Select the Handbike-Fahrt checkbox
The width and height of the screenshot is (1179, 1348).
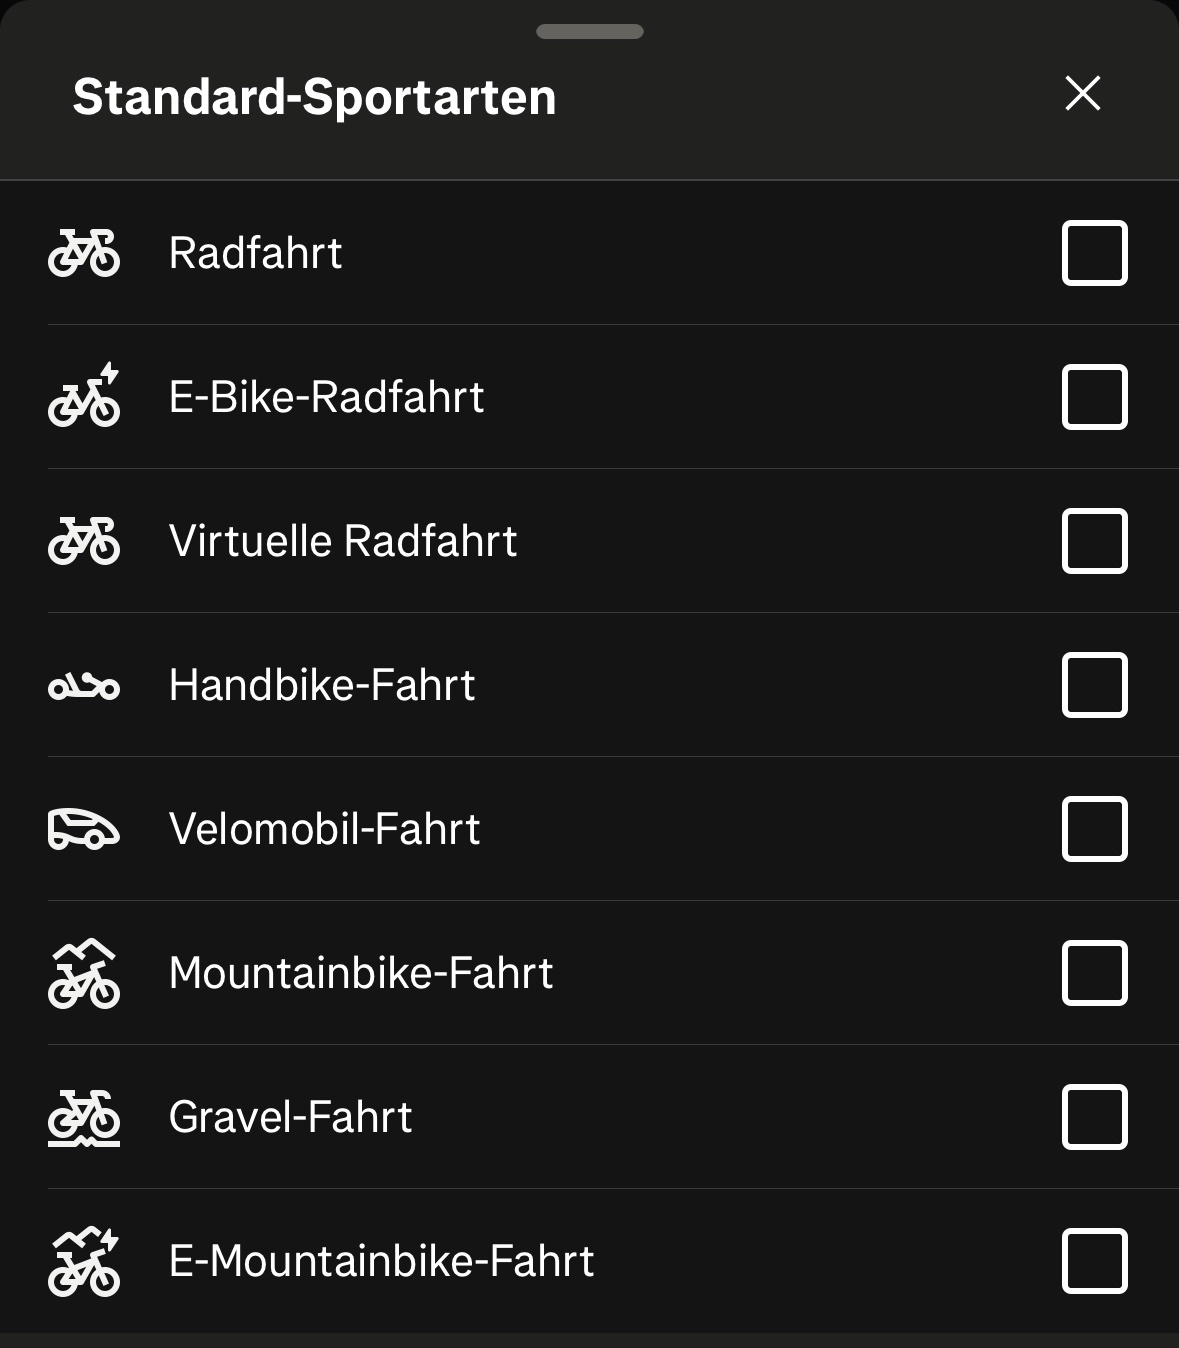1094,685
